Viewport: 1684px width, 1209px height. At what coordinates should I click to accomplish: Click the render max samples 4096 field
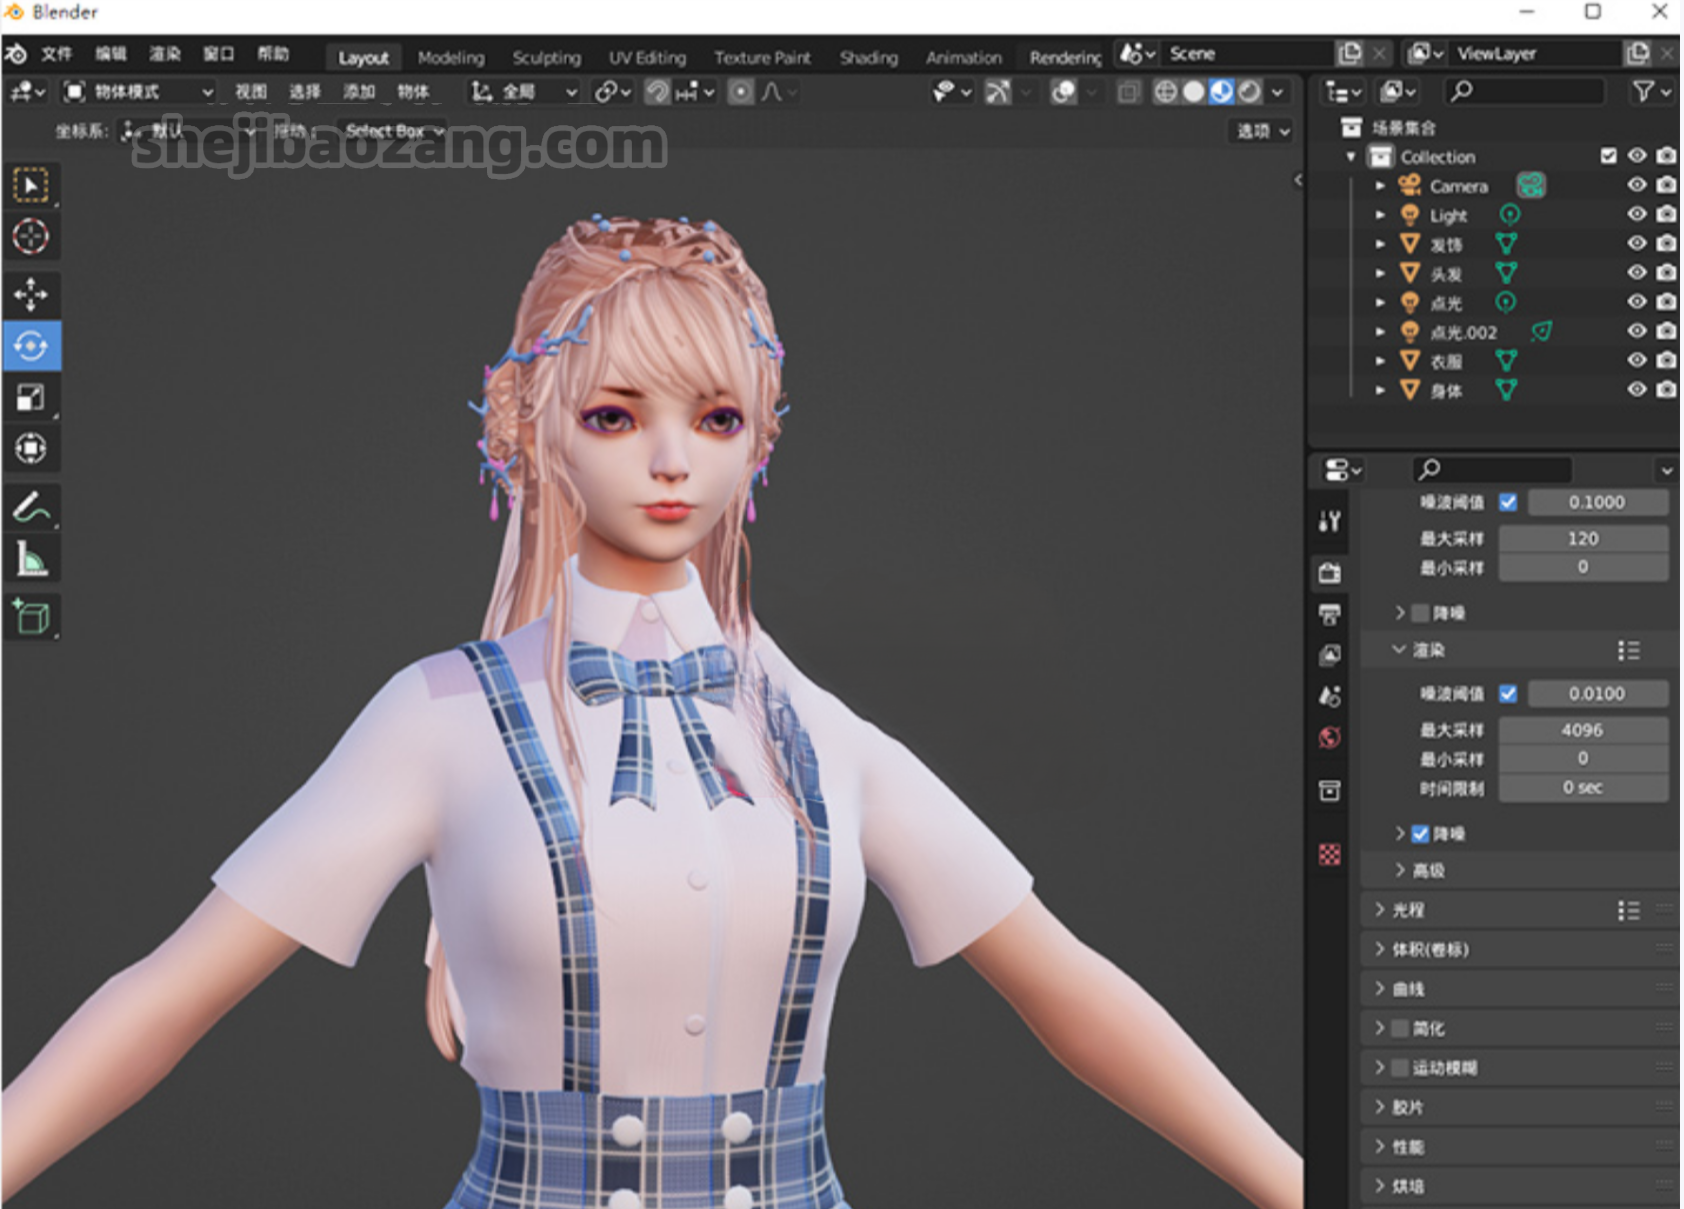[x=1583, y=730]
